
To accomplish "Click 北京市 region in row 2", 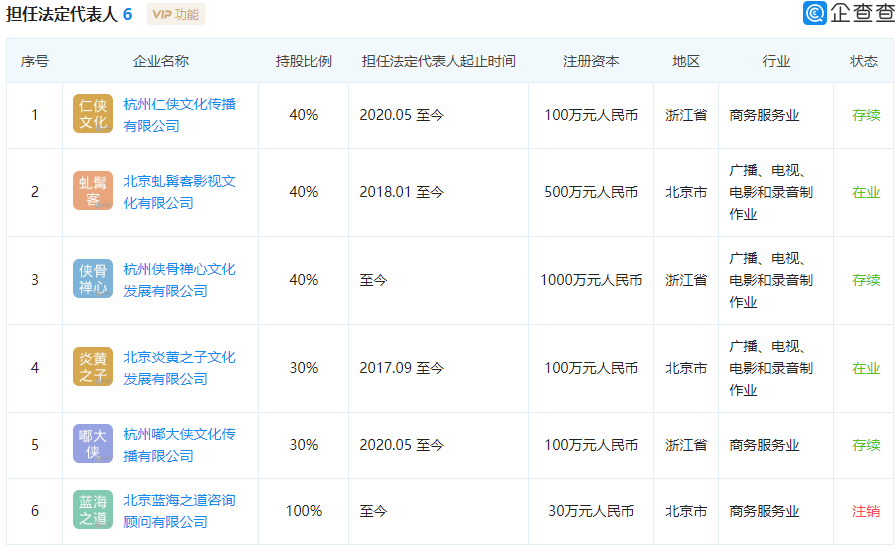I will point(686,192).
